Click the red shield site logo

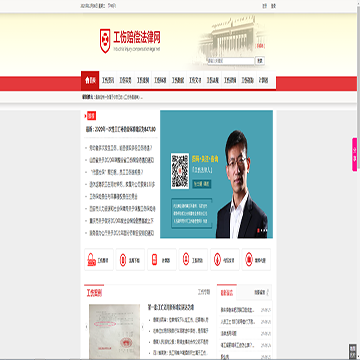[x=105, y=41]
